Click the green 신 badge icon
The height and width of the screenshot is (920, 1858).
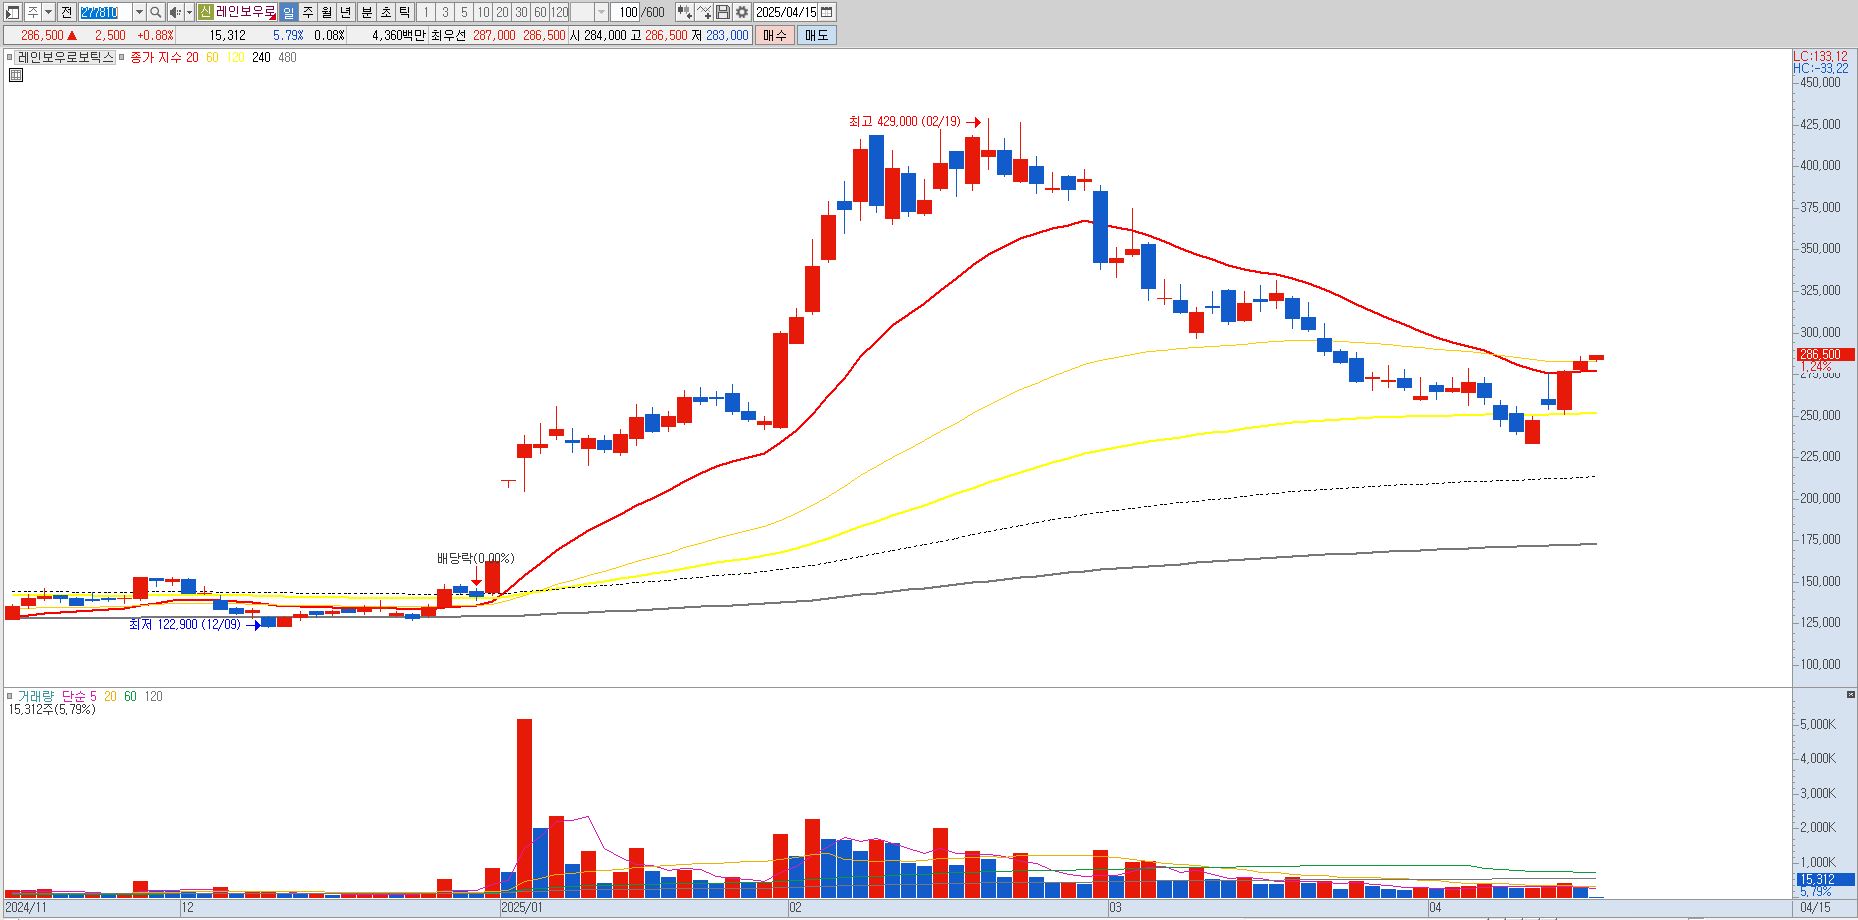(x=205, y=12)
